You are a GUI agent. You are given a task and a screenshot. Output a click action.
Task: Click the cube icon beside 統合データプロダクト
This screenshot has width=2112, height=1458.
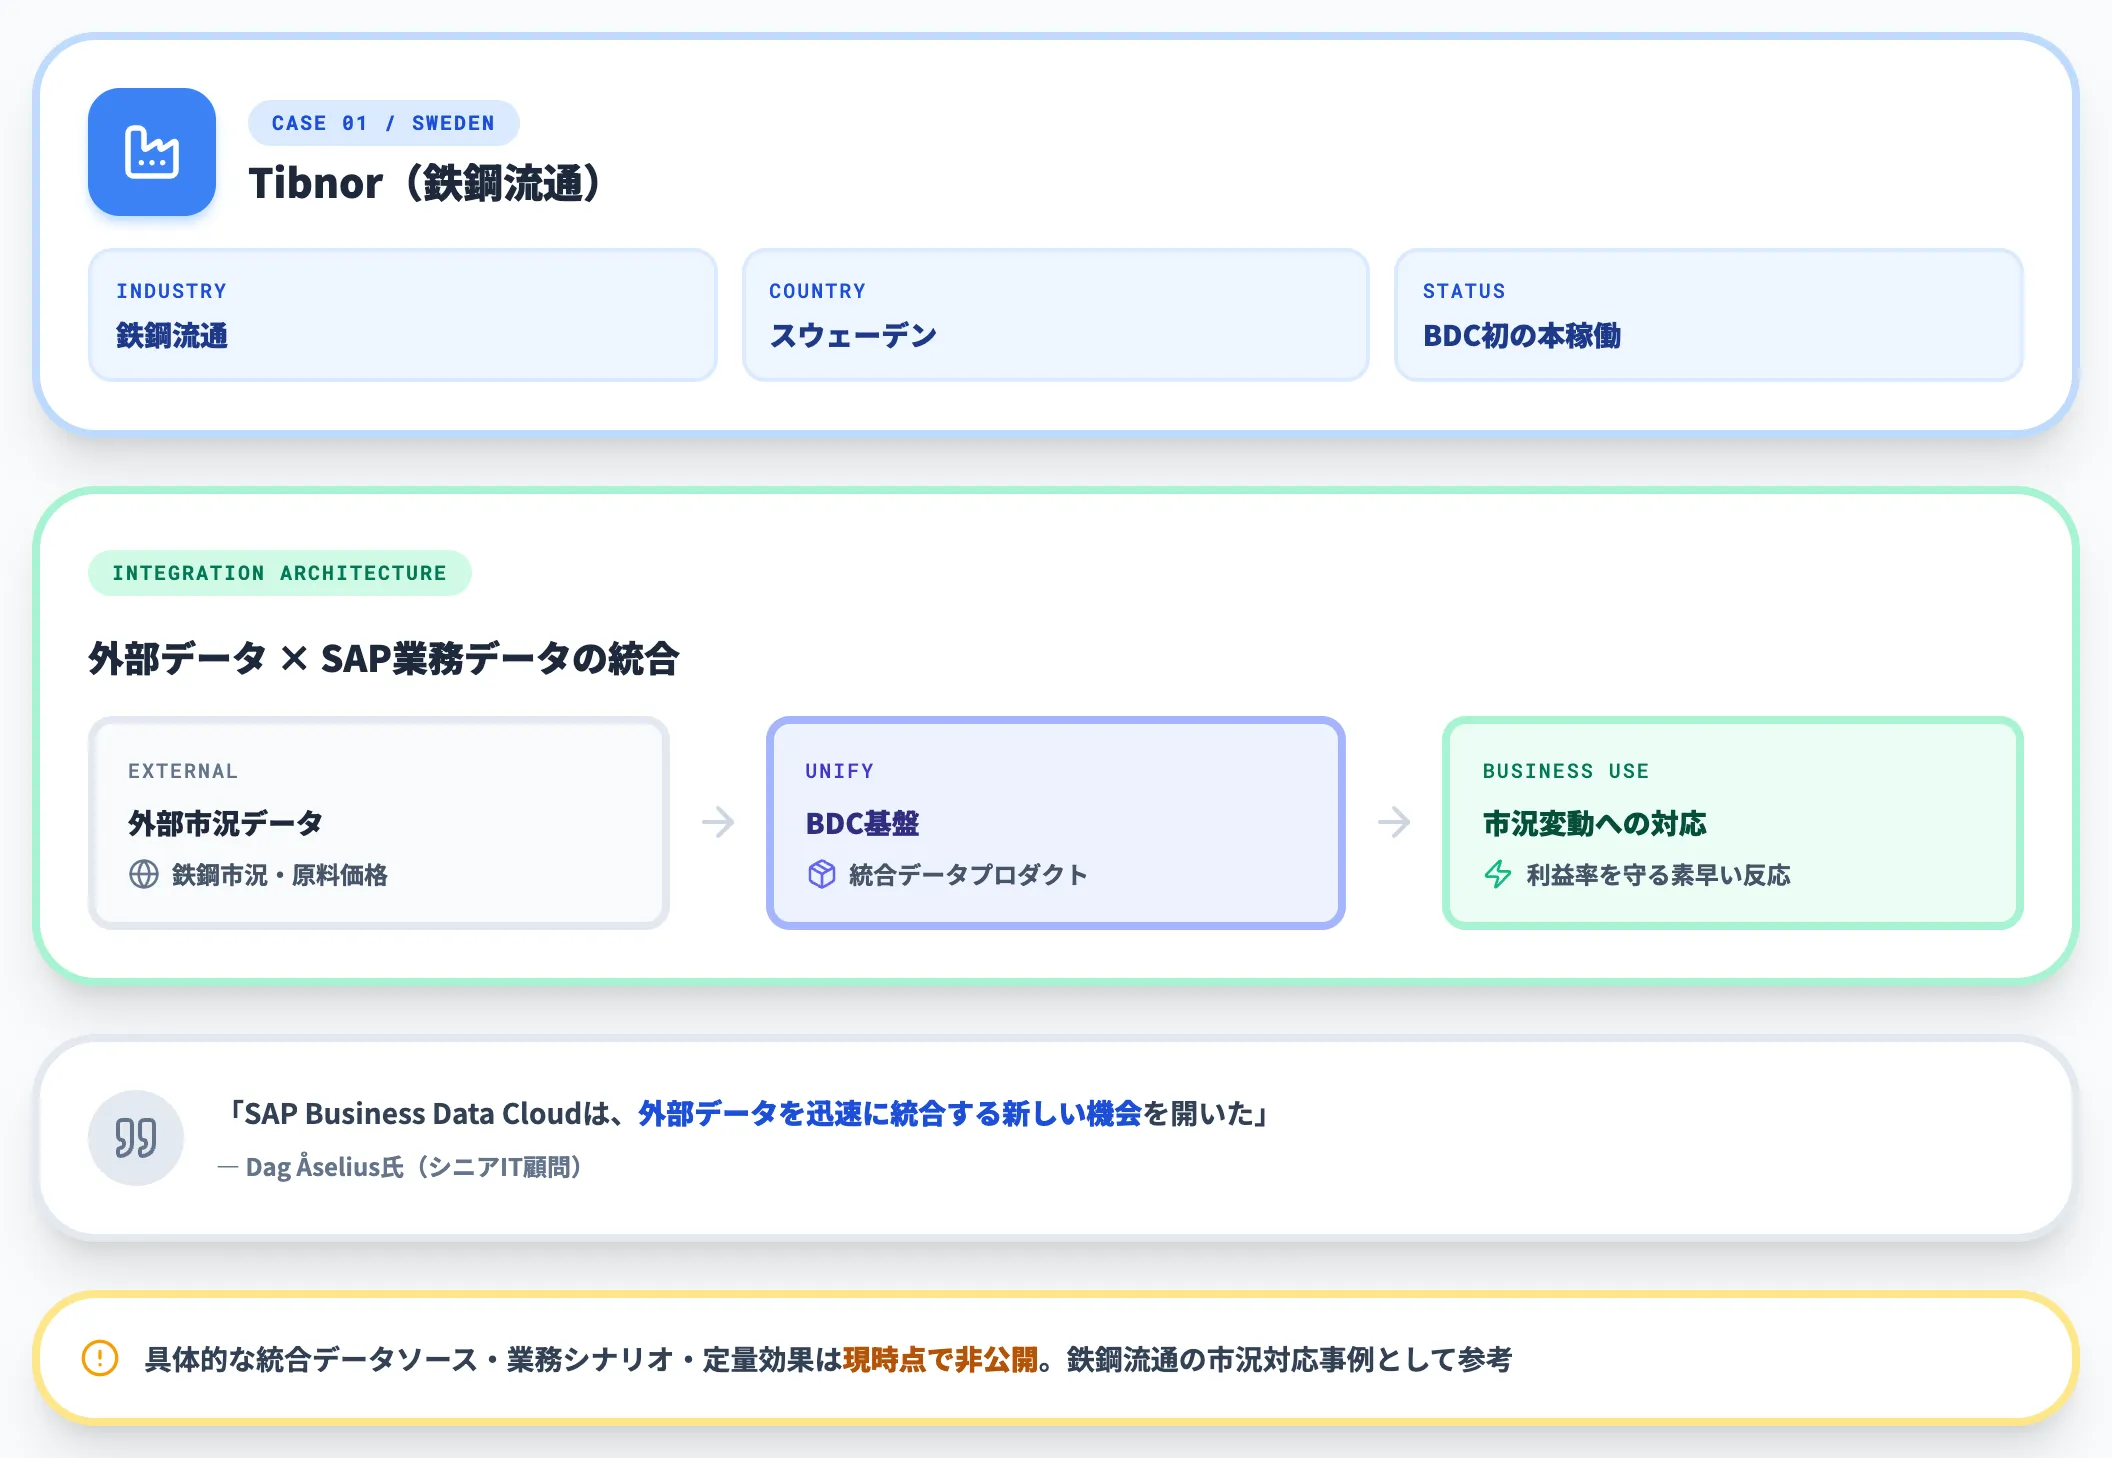click(x=821, y=875)
